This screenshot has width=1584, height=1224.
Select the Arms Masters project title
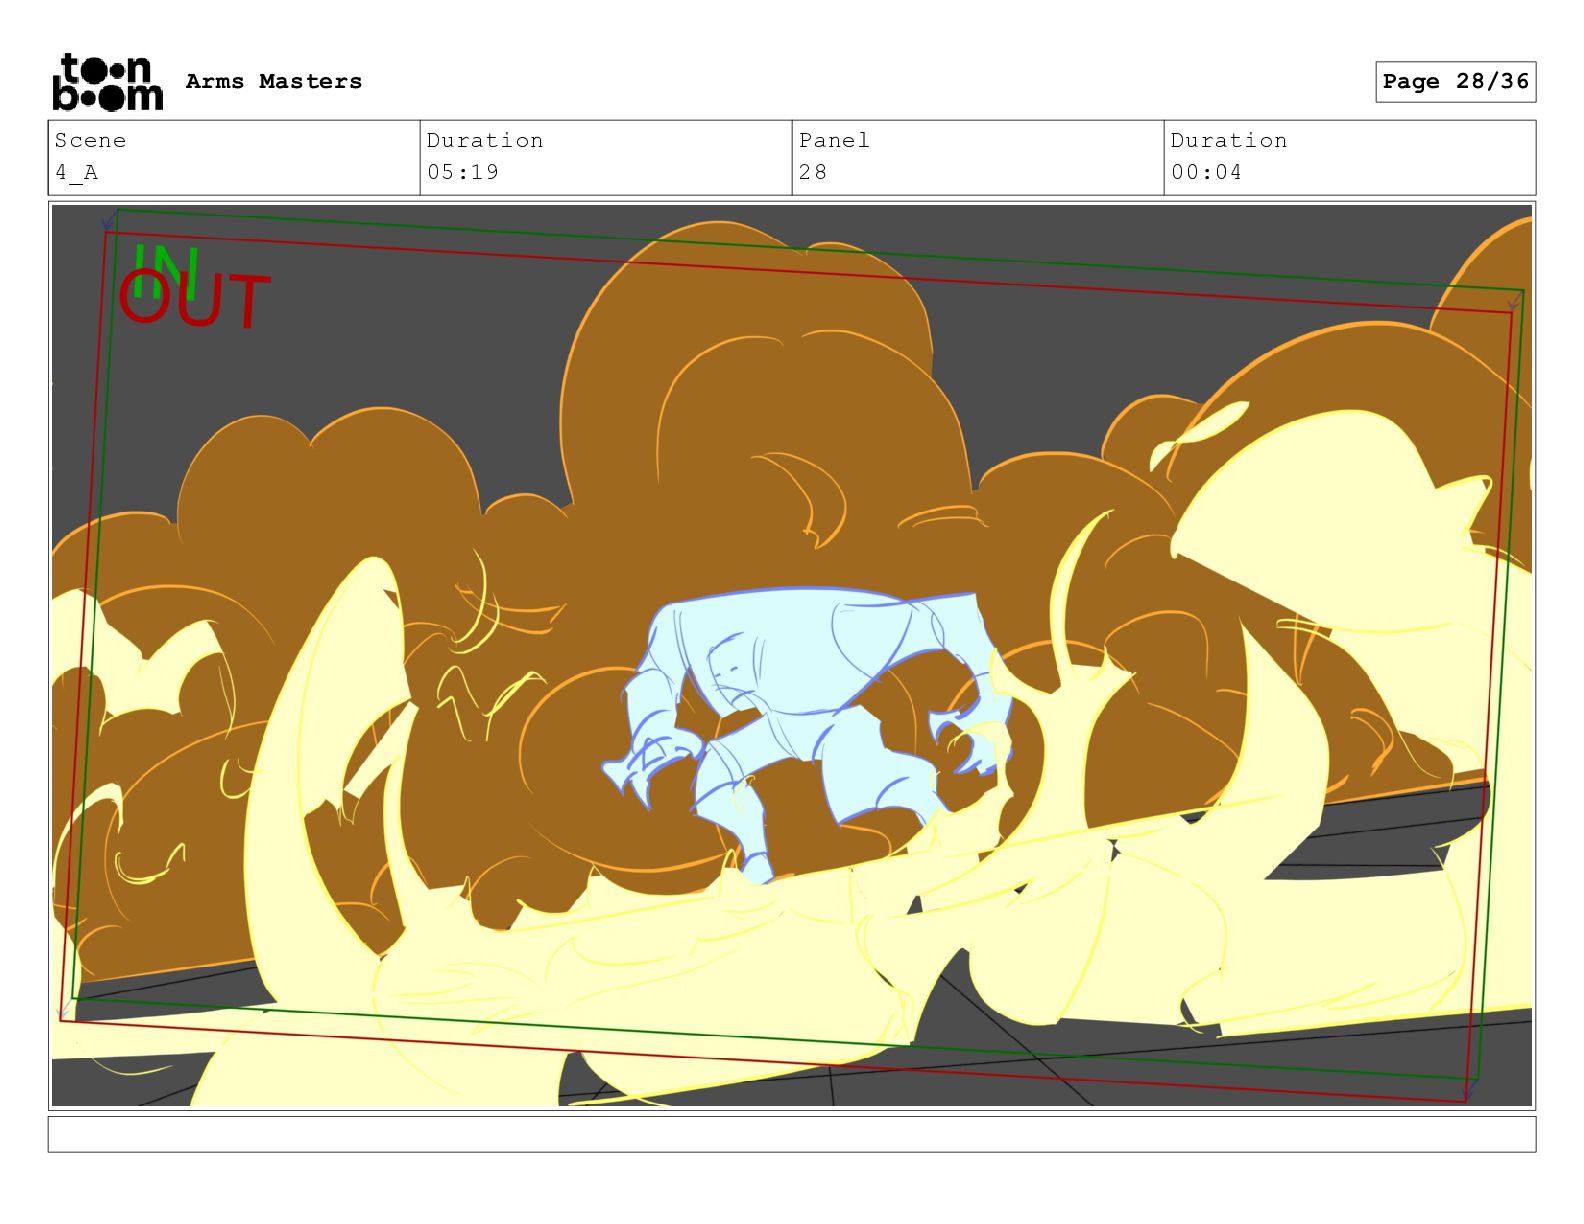click(x=273, y=82)
